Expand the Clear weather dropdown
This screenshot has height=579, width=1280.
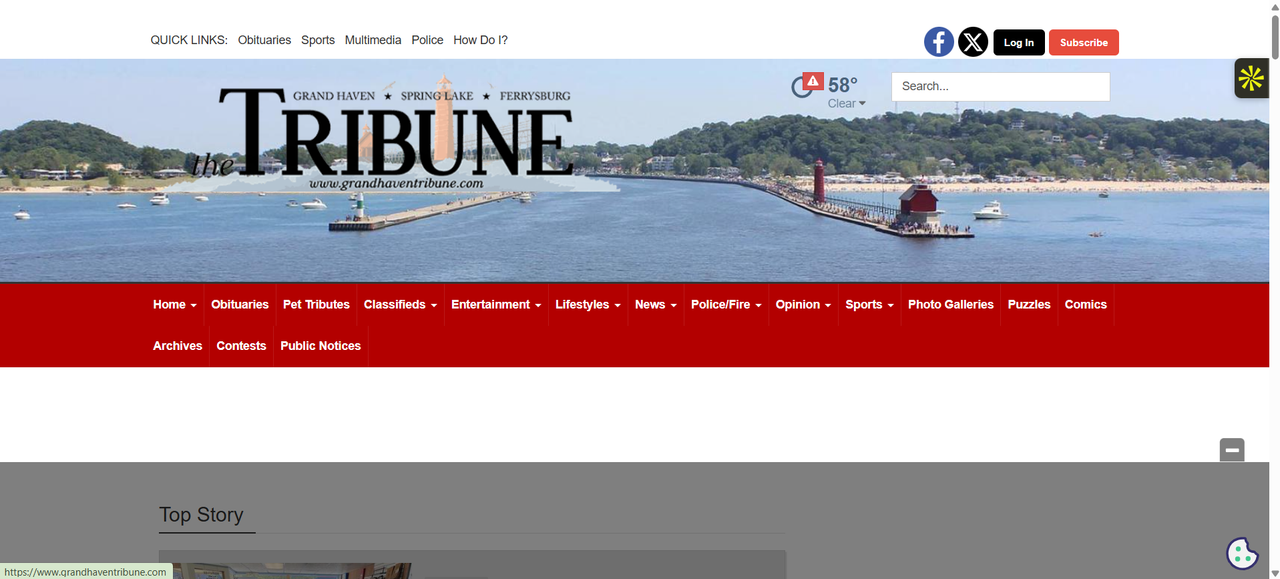pos(846,104)
